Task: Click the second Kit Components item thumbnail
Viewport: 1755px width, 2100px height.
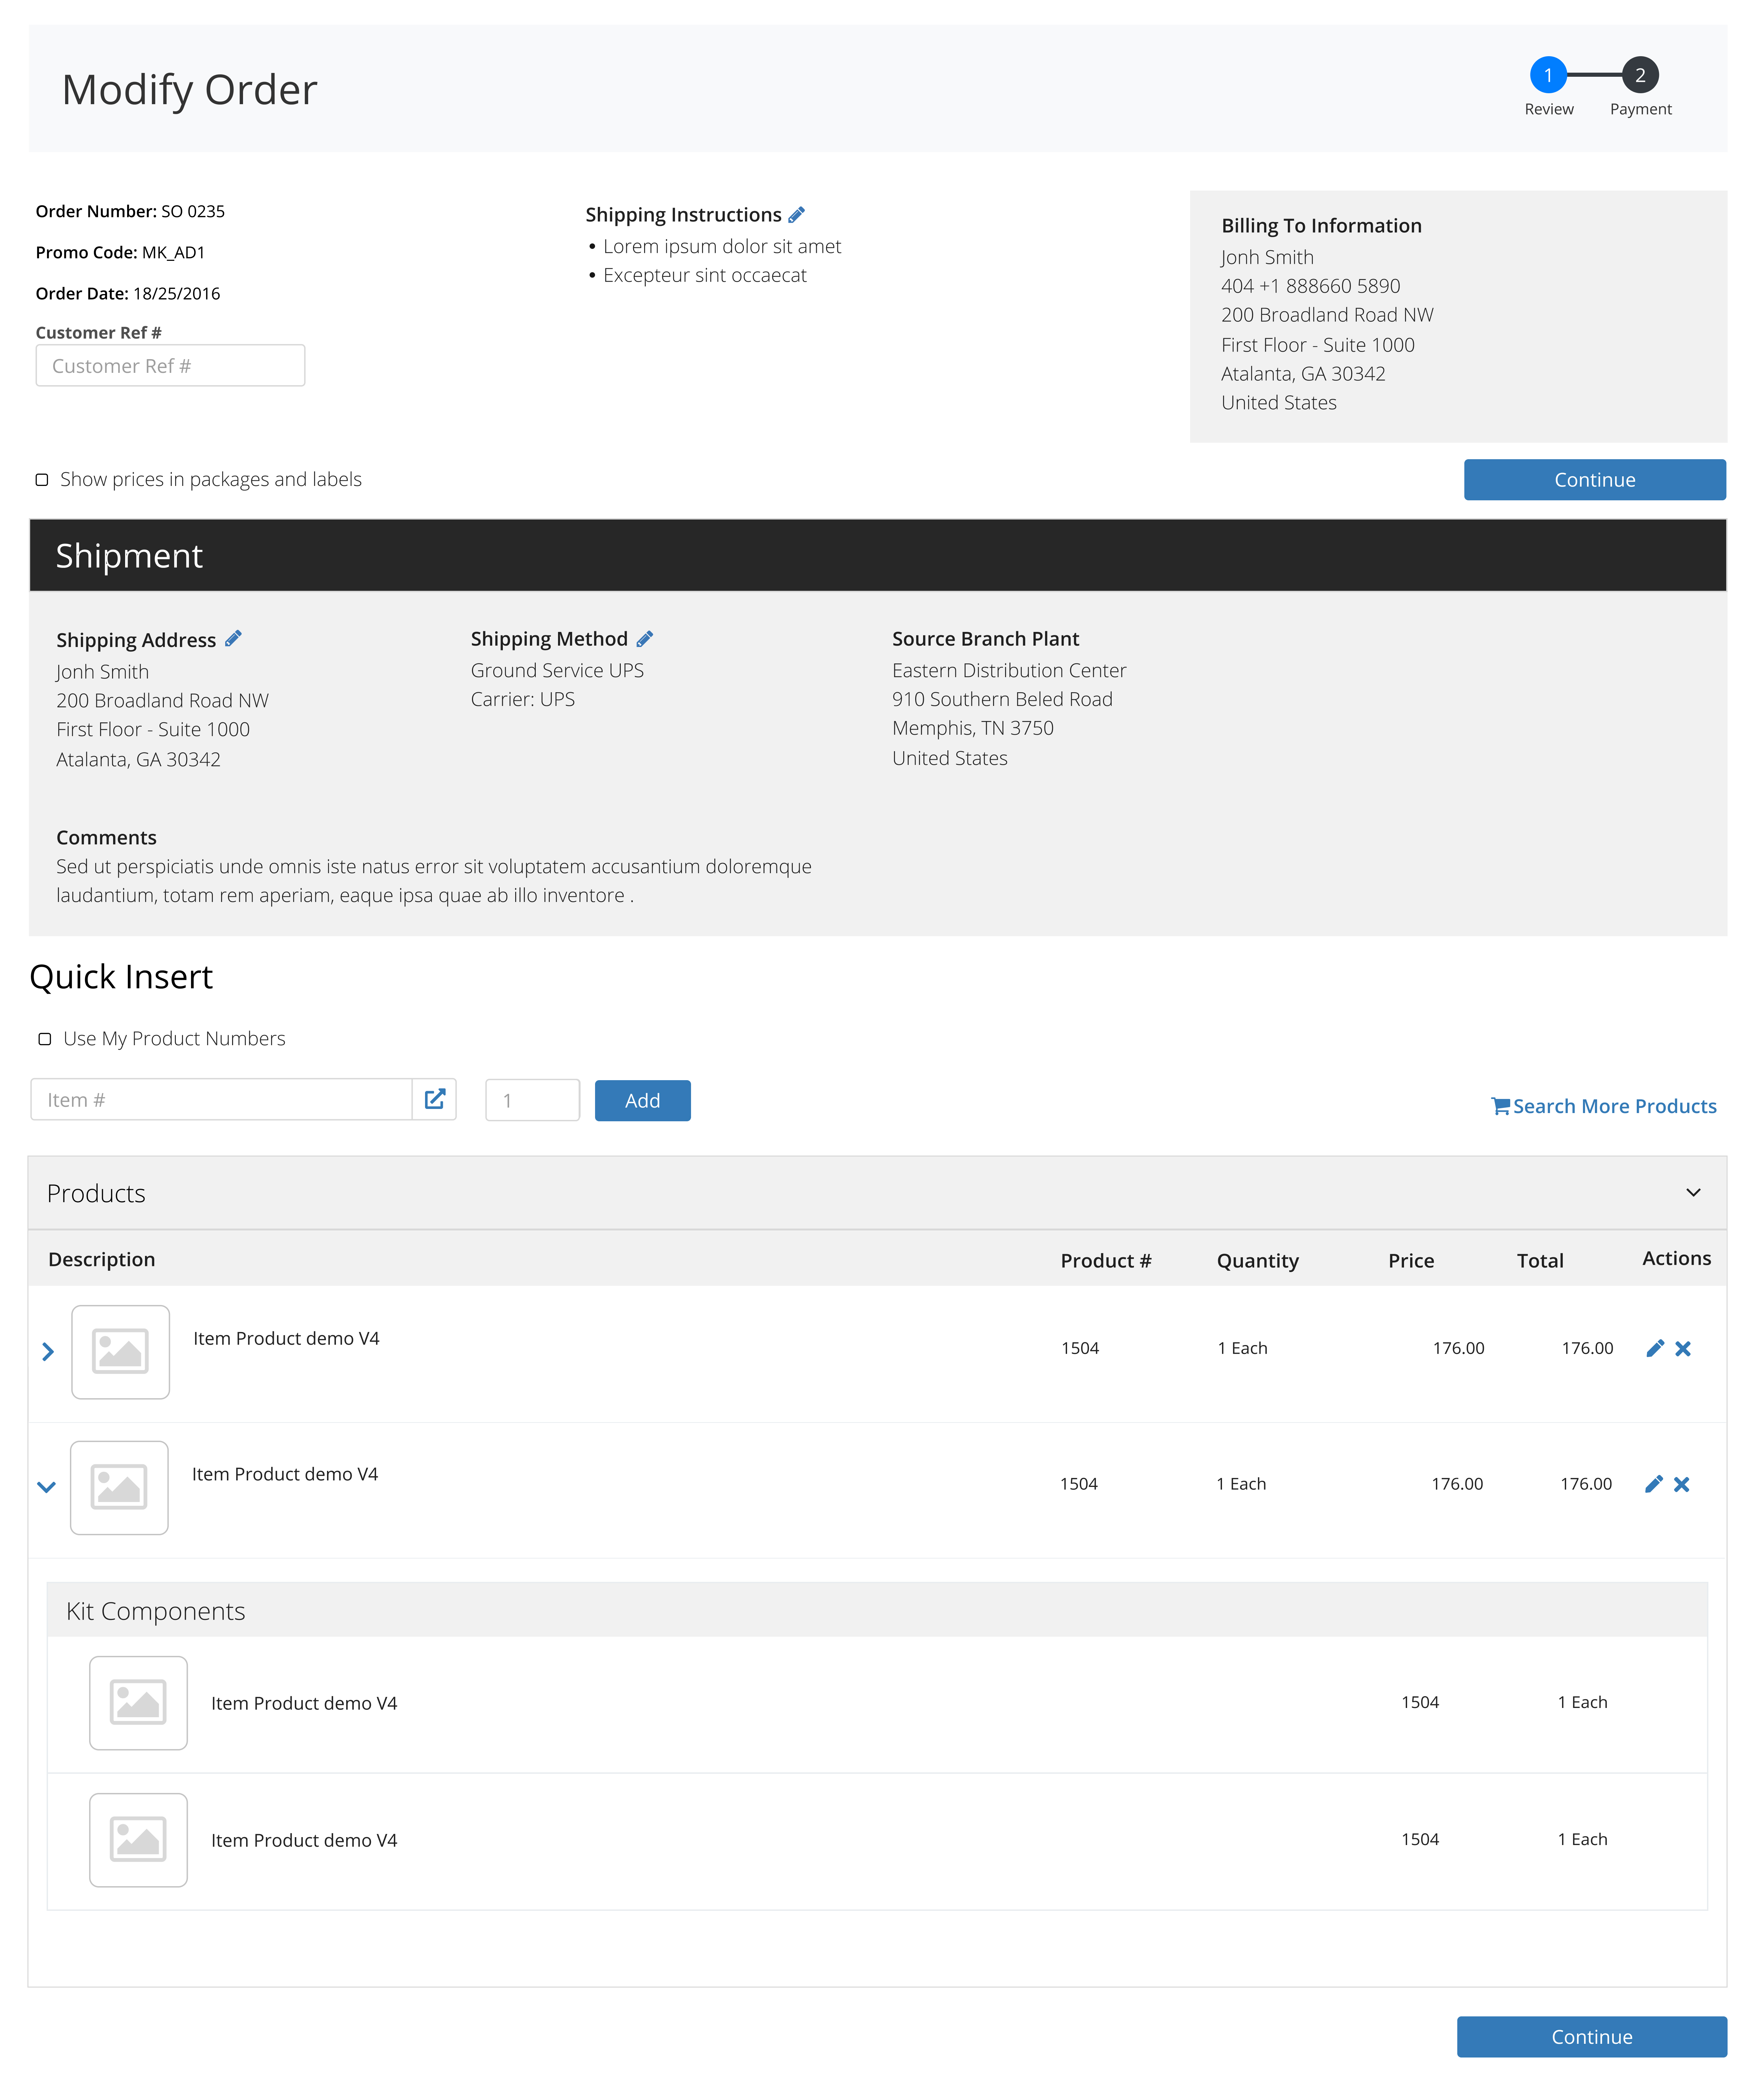Action: point(138,1840)
